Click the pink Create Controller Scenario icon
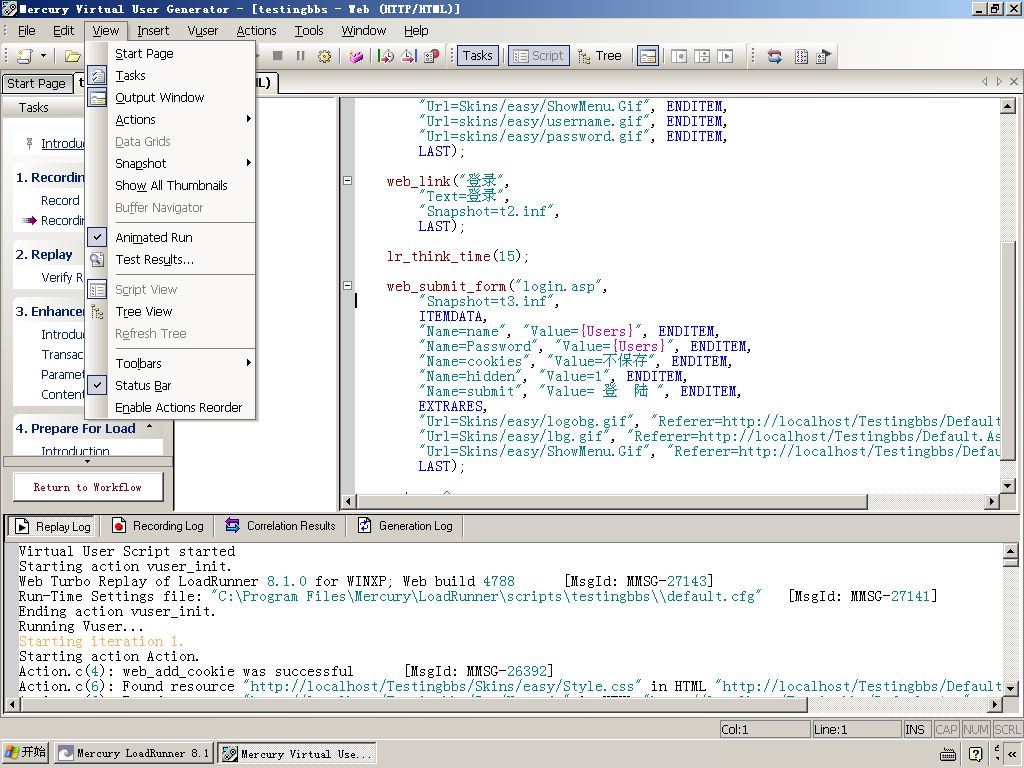This screenshot has width=1024, height=768. [x=356, y=56]
